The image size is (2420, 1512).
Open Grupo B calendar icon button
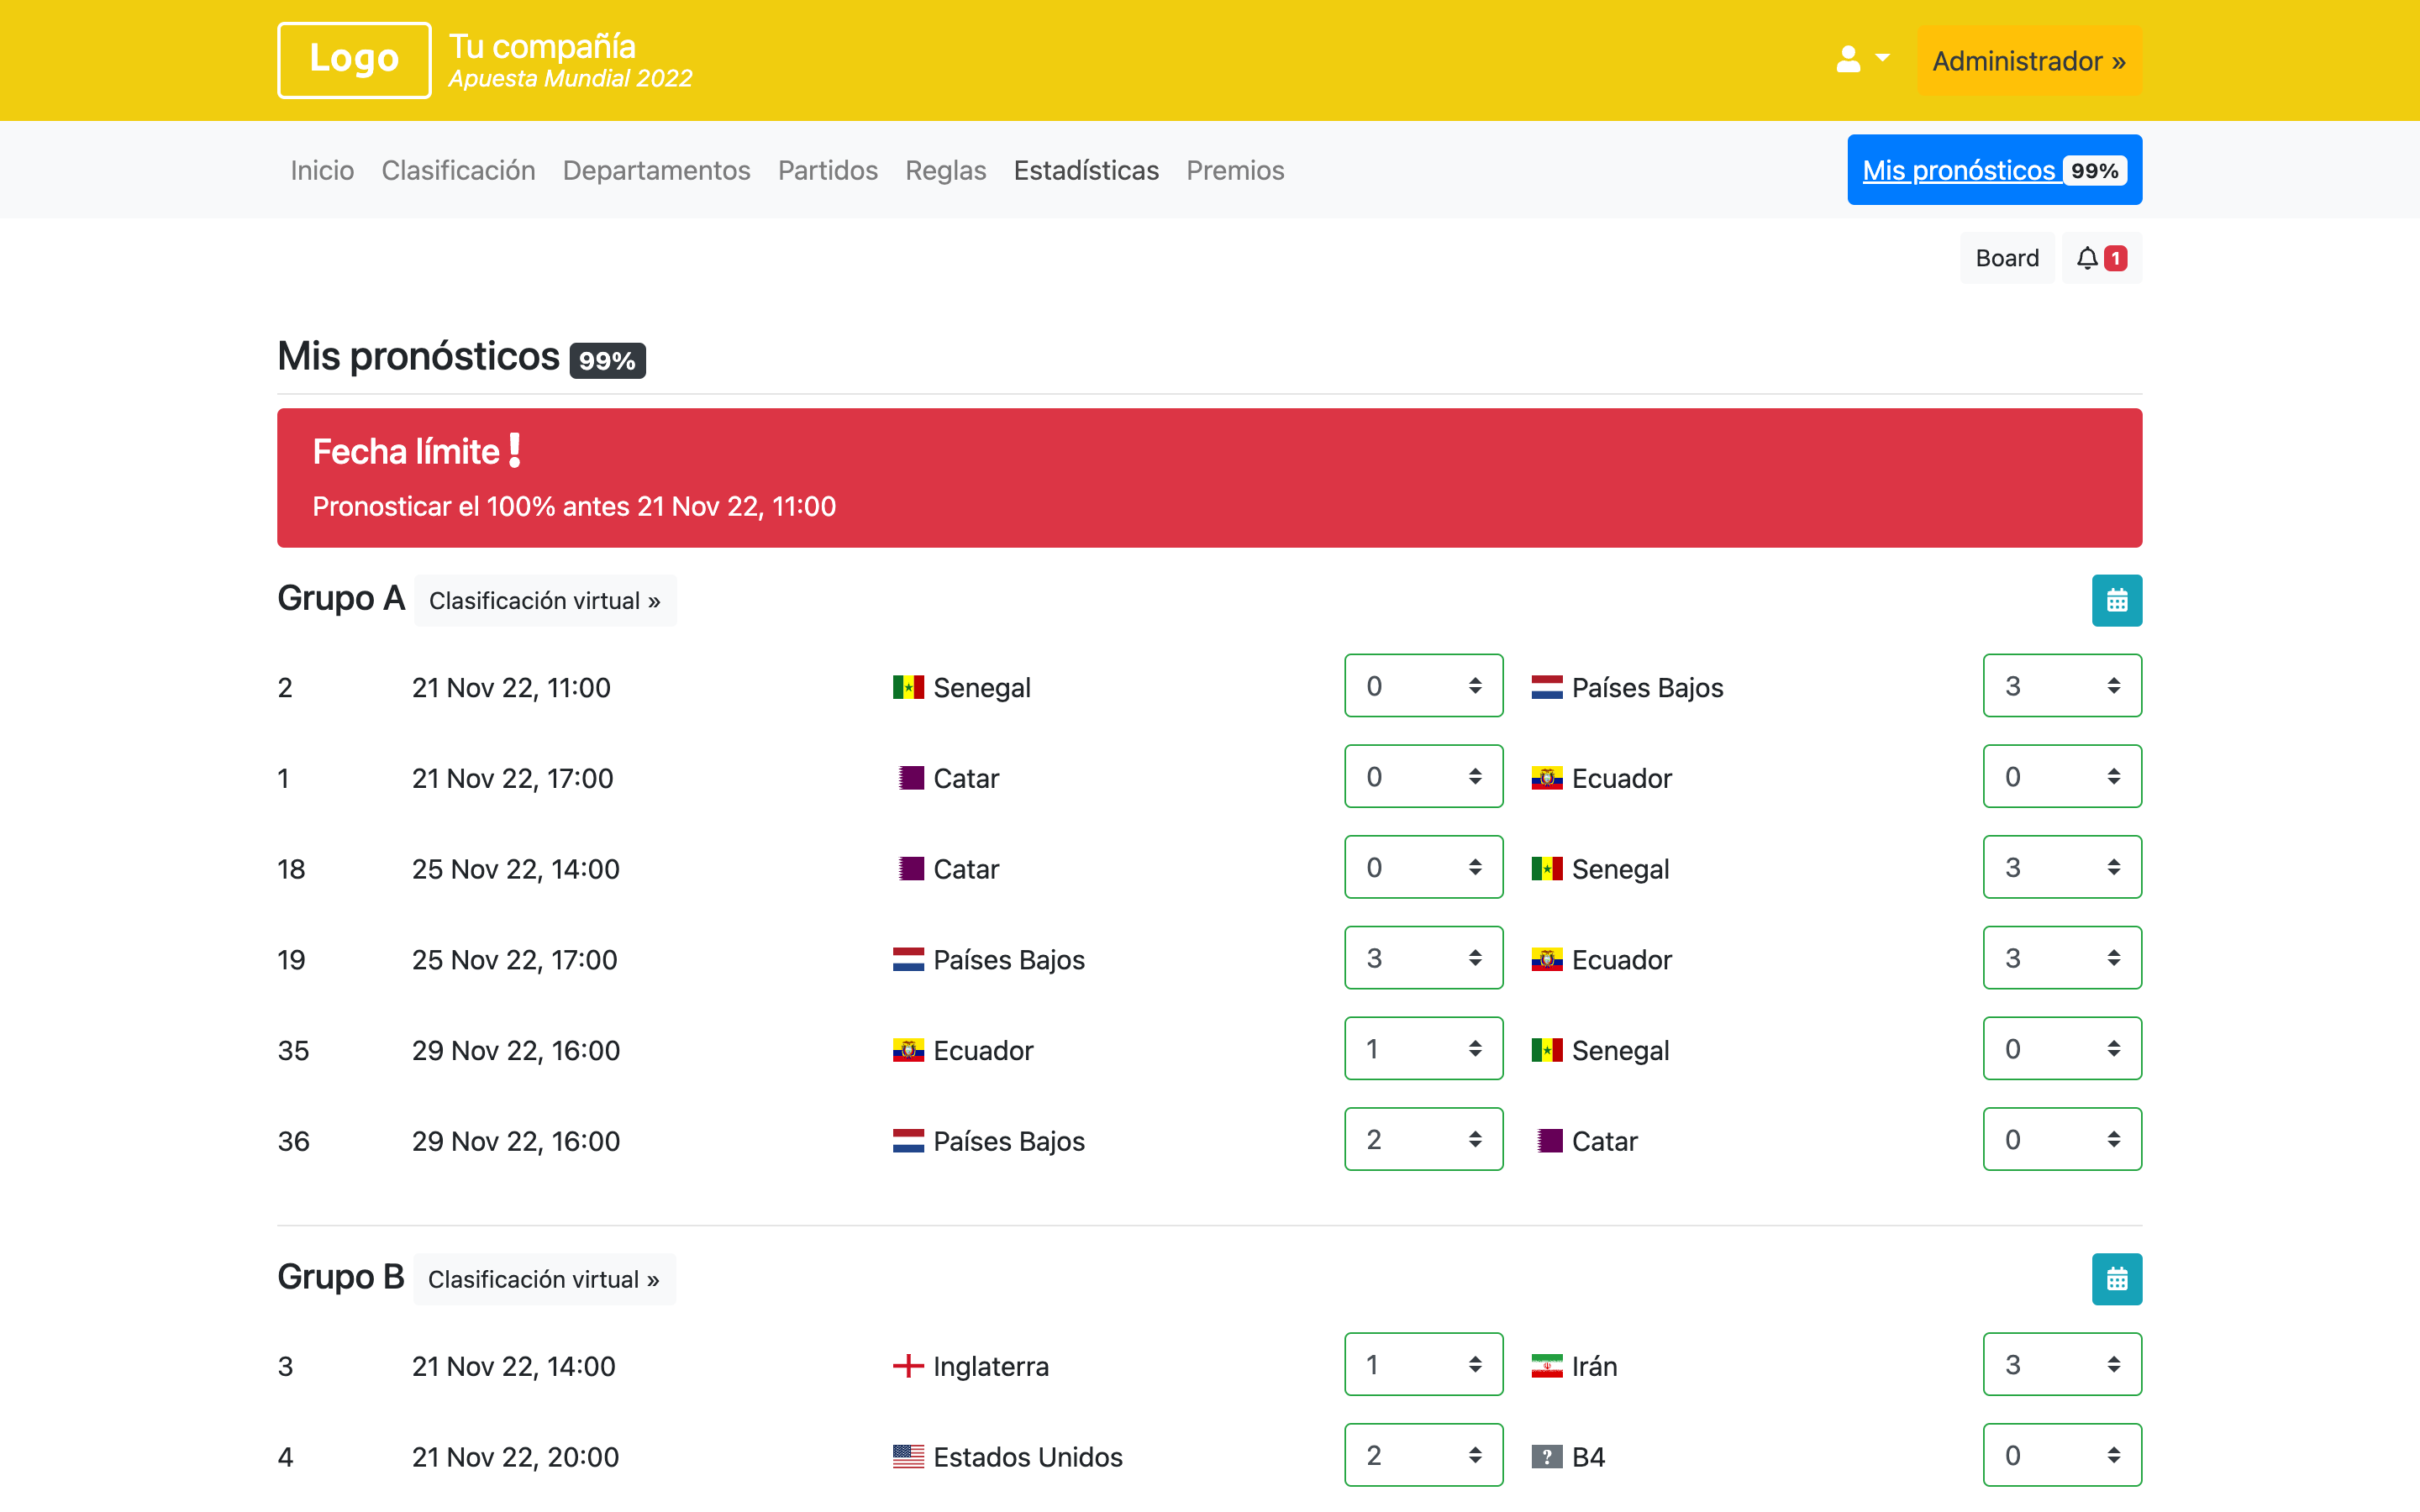click(x=2116, y=1279)
